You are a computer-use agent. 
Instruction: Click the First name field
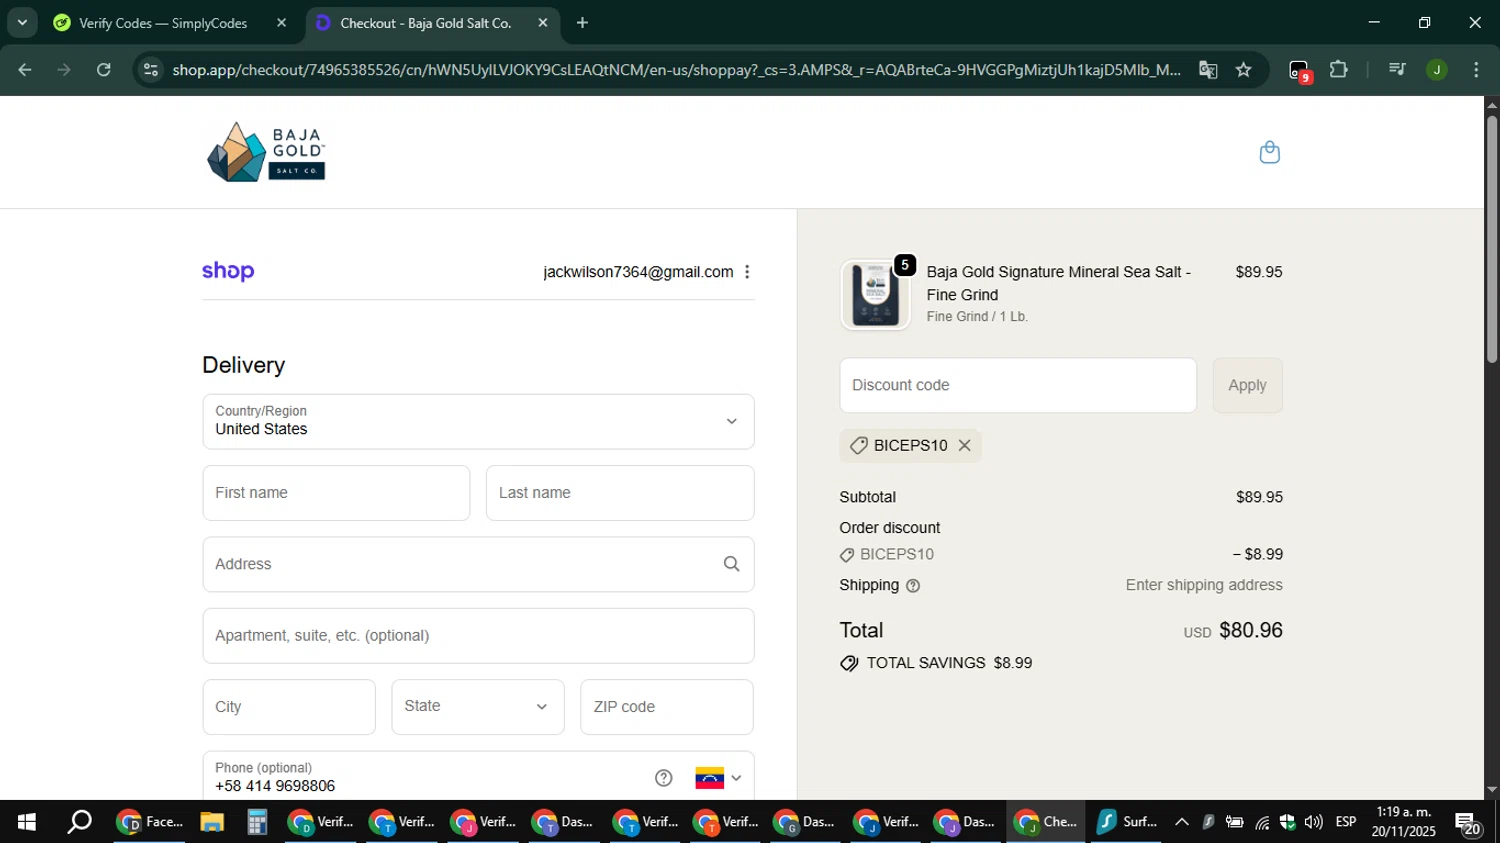click(x=336, y=493)
